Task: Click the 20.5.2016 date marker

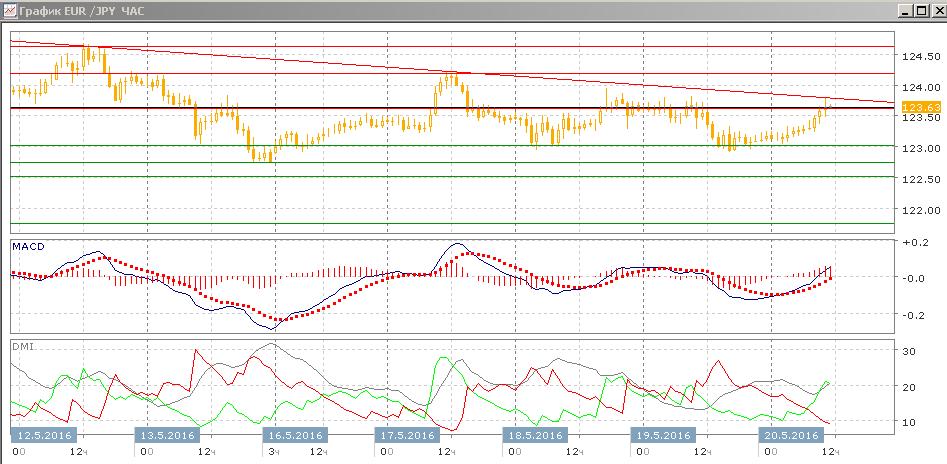Action: point(790,435)
